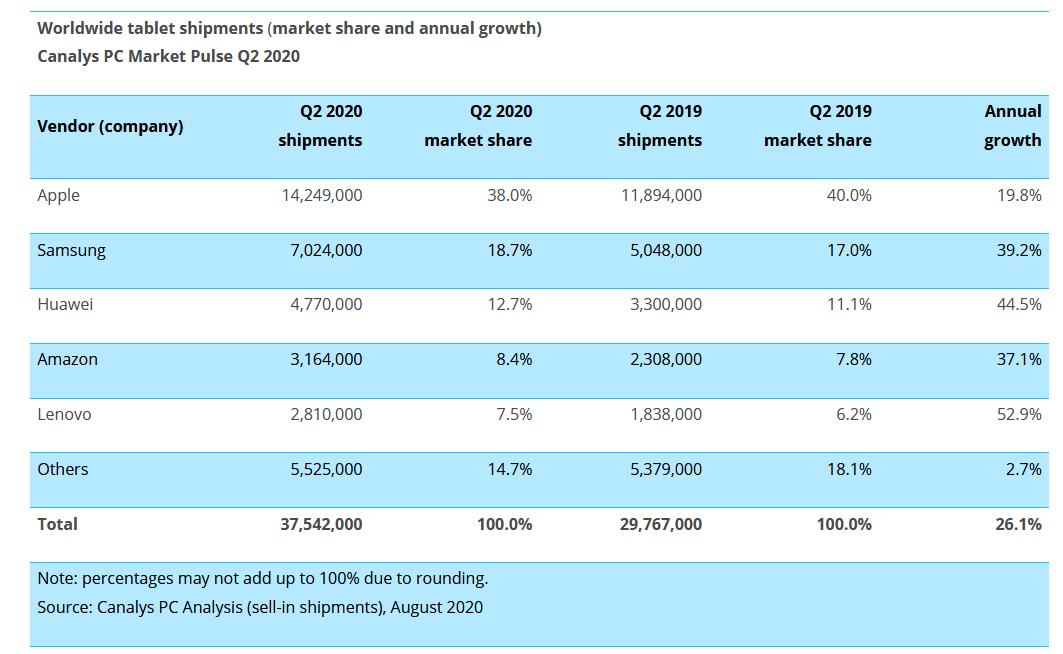Viewport: 1063px width, 654px height.
Task: Click the 'Q2 2020 market share' column header
Action: coord(478,125)
